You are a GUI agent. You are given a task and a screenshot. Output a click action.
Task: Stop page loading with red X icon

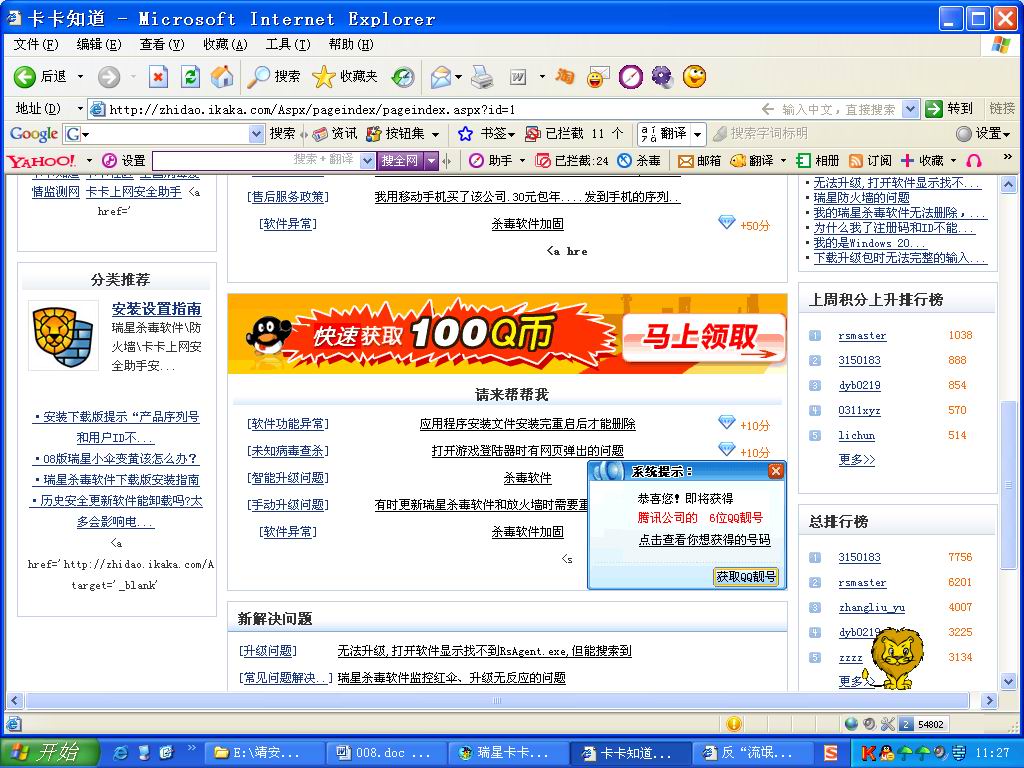click(158, 77)
